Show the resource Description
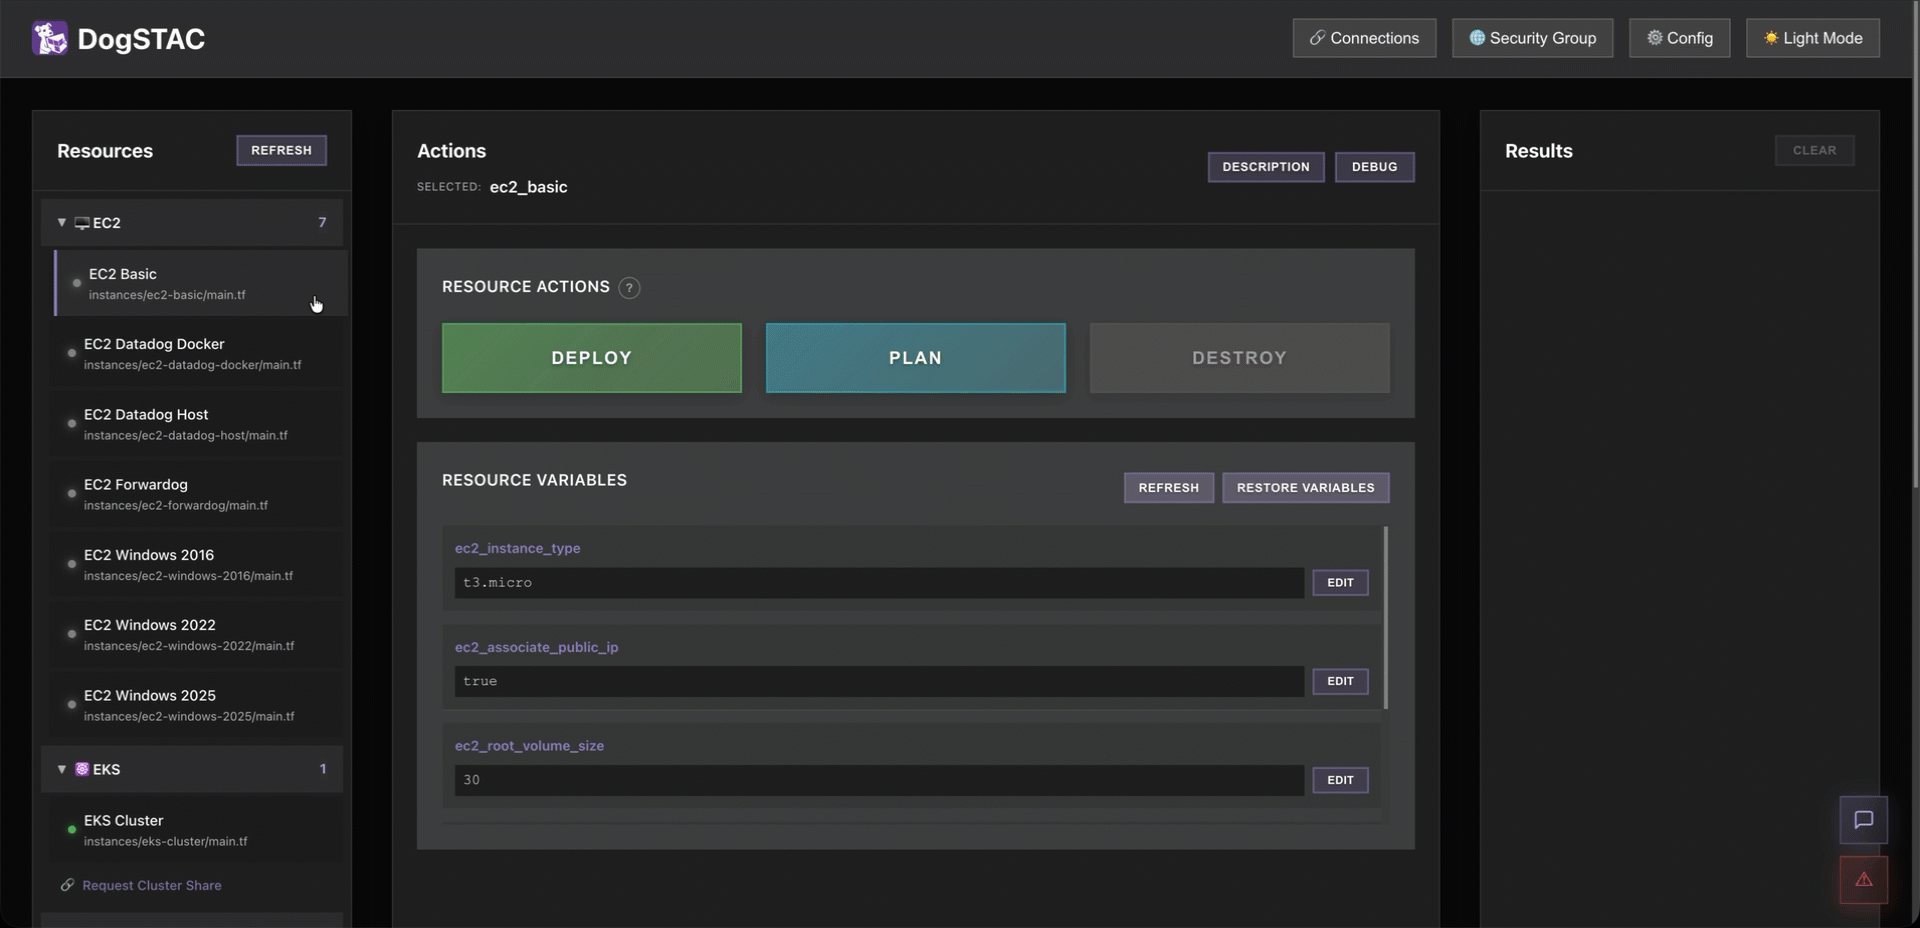This screenshot has height=928, width=1920. pos(1266,167)
